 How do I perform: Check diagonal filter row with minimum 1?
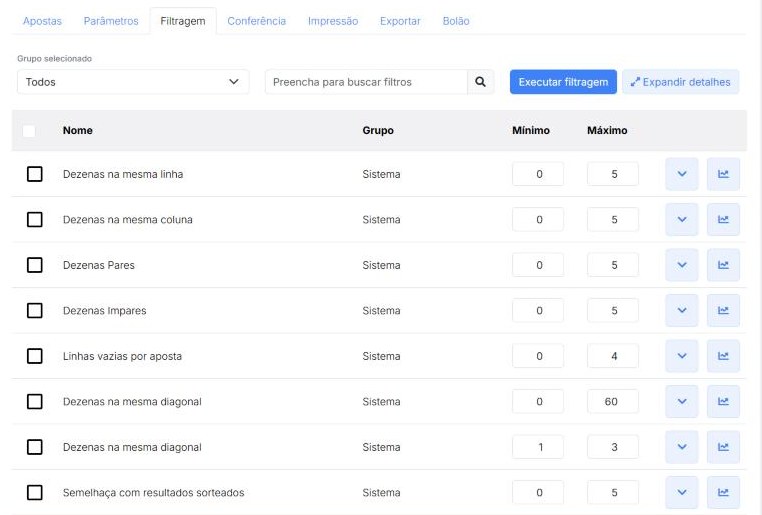(35, 447)
